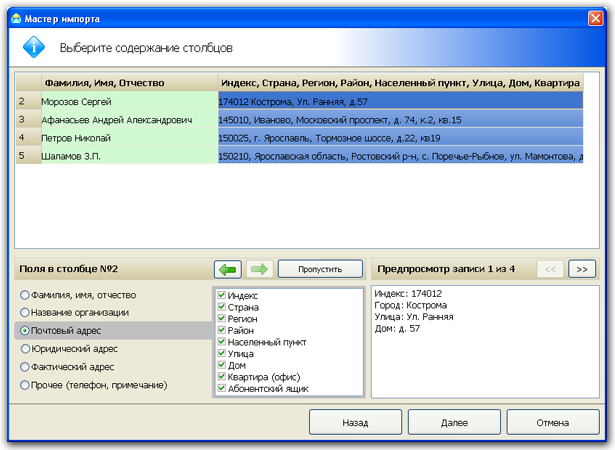Toggle the 'Страна' checkbox
The image size is (615, 450).
222,307
